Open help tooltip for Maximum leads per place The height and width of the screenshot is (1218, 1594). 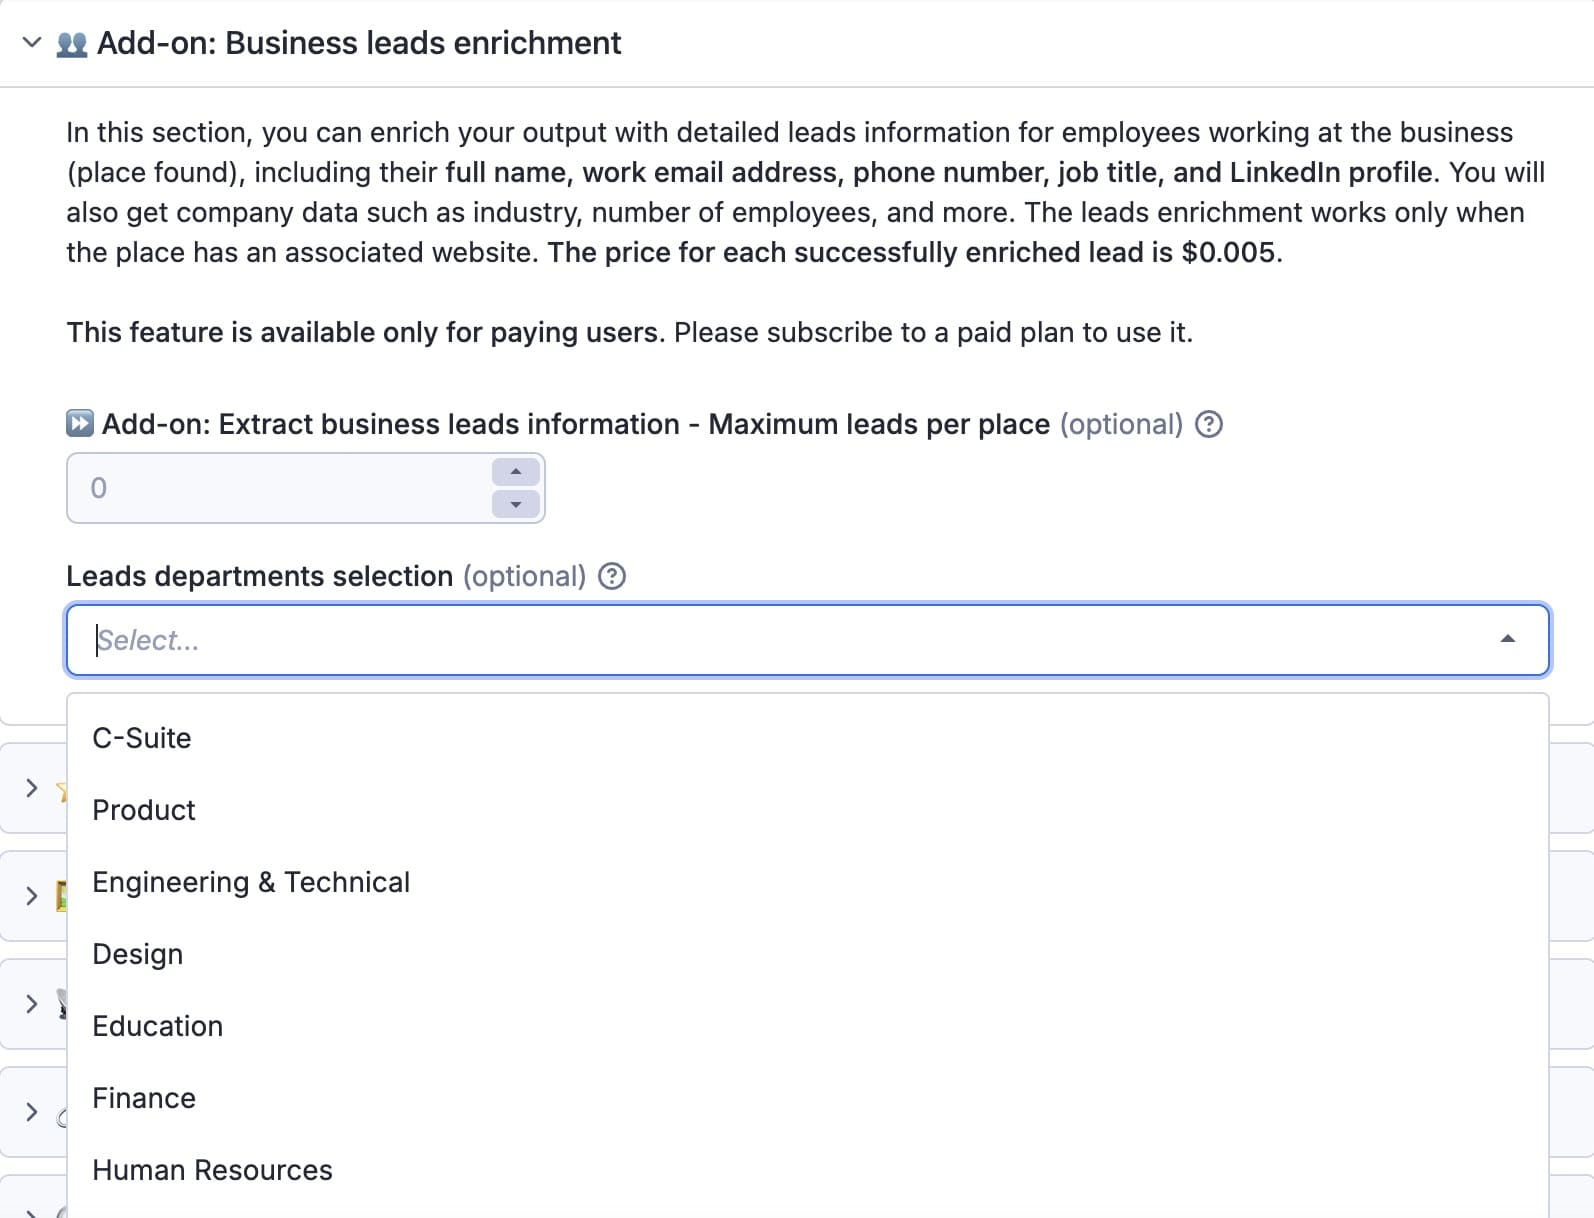tap(1209, 424)
